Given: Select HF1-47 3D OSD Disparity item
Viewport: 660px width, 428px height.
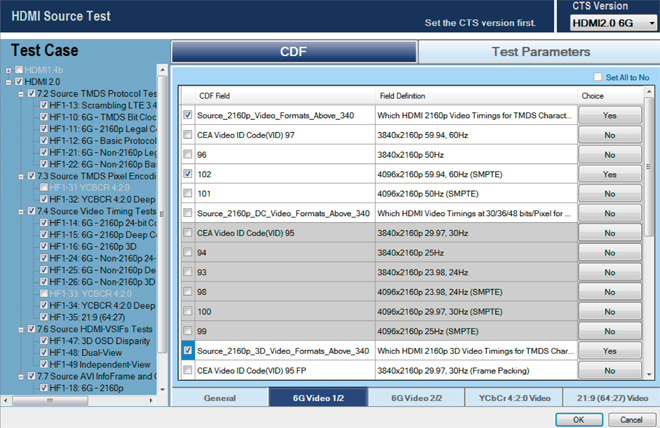Looking at the screenshot, I should pyautogui.click(x=100, y=341).
